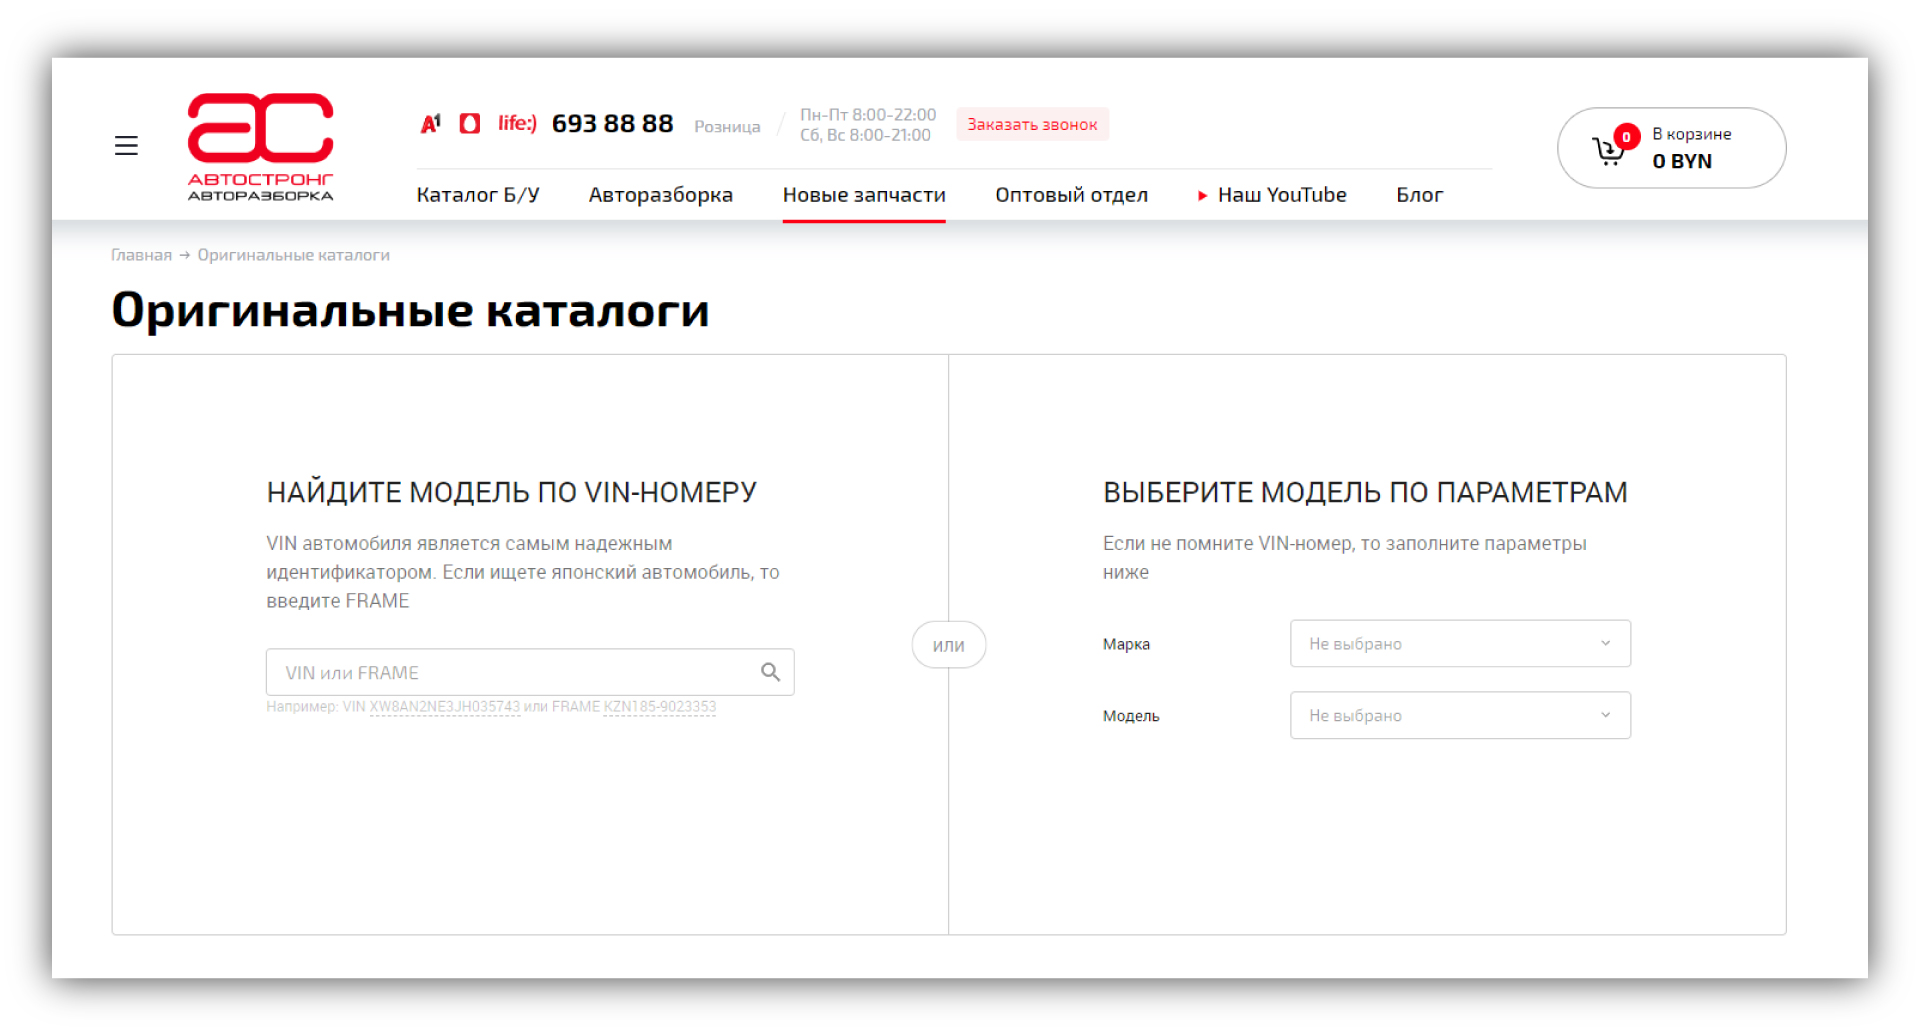Open the Каталог Б/У menu item
Image resolution: width=1920 pixels, height=1036 pixels.
[478, 195]
